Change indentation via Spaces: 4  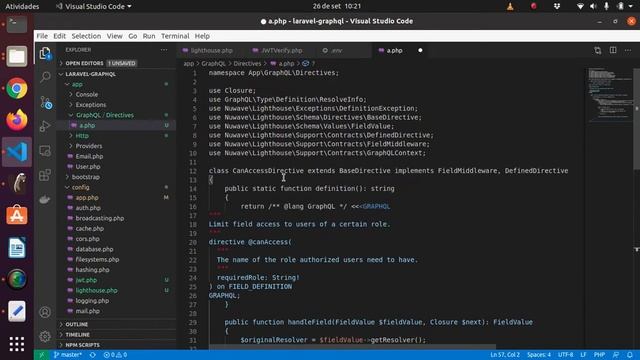pos(539,355)
